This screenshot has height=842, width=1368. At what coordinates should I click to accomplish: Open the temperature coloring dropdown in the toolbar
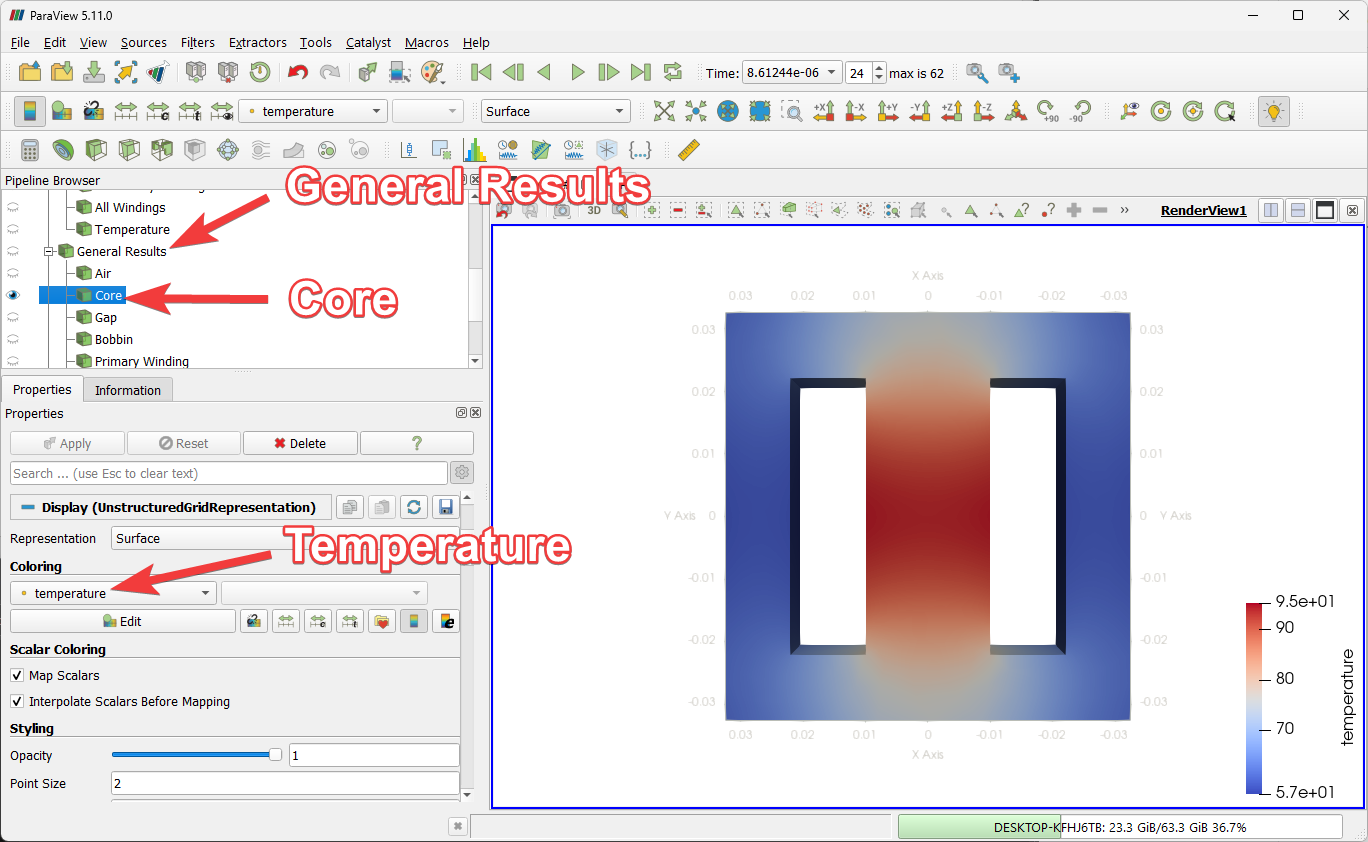[x=313, y=111]
